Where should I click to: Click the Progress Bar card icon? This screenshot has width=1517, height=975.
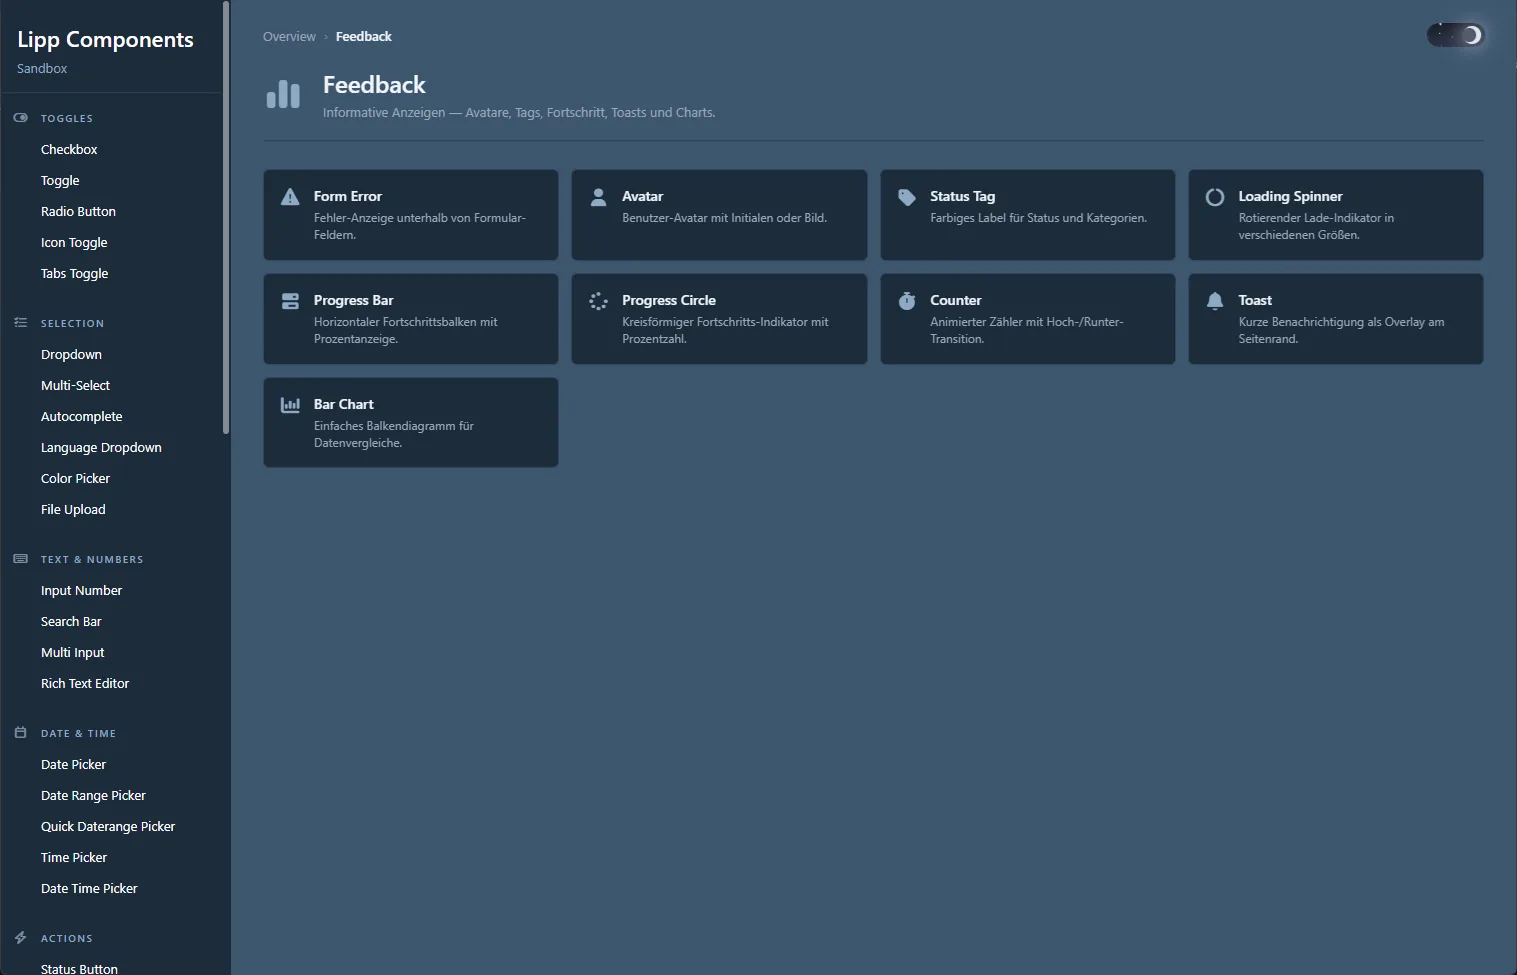pos(290,301)
